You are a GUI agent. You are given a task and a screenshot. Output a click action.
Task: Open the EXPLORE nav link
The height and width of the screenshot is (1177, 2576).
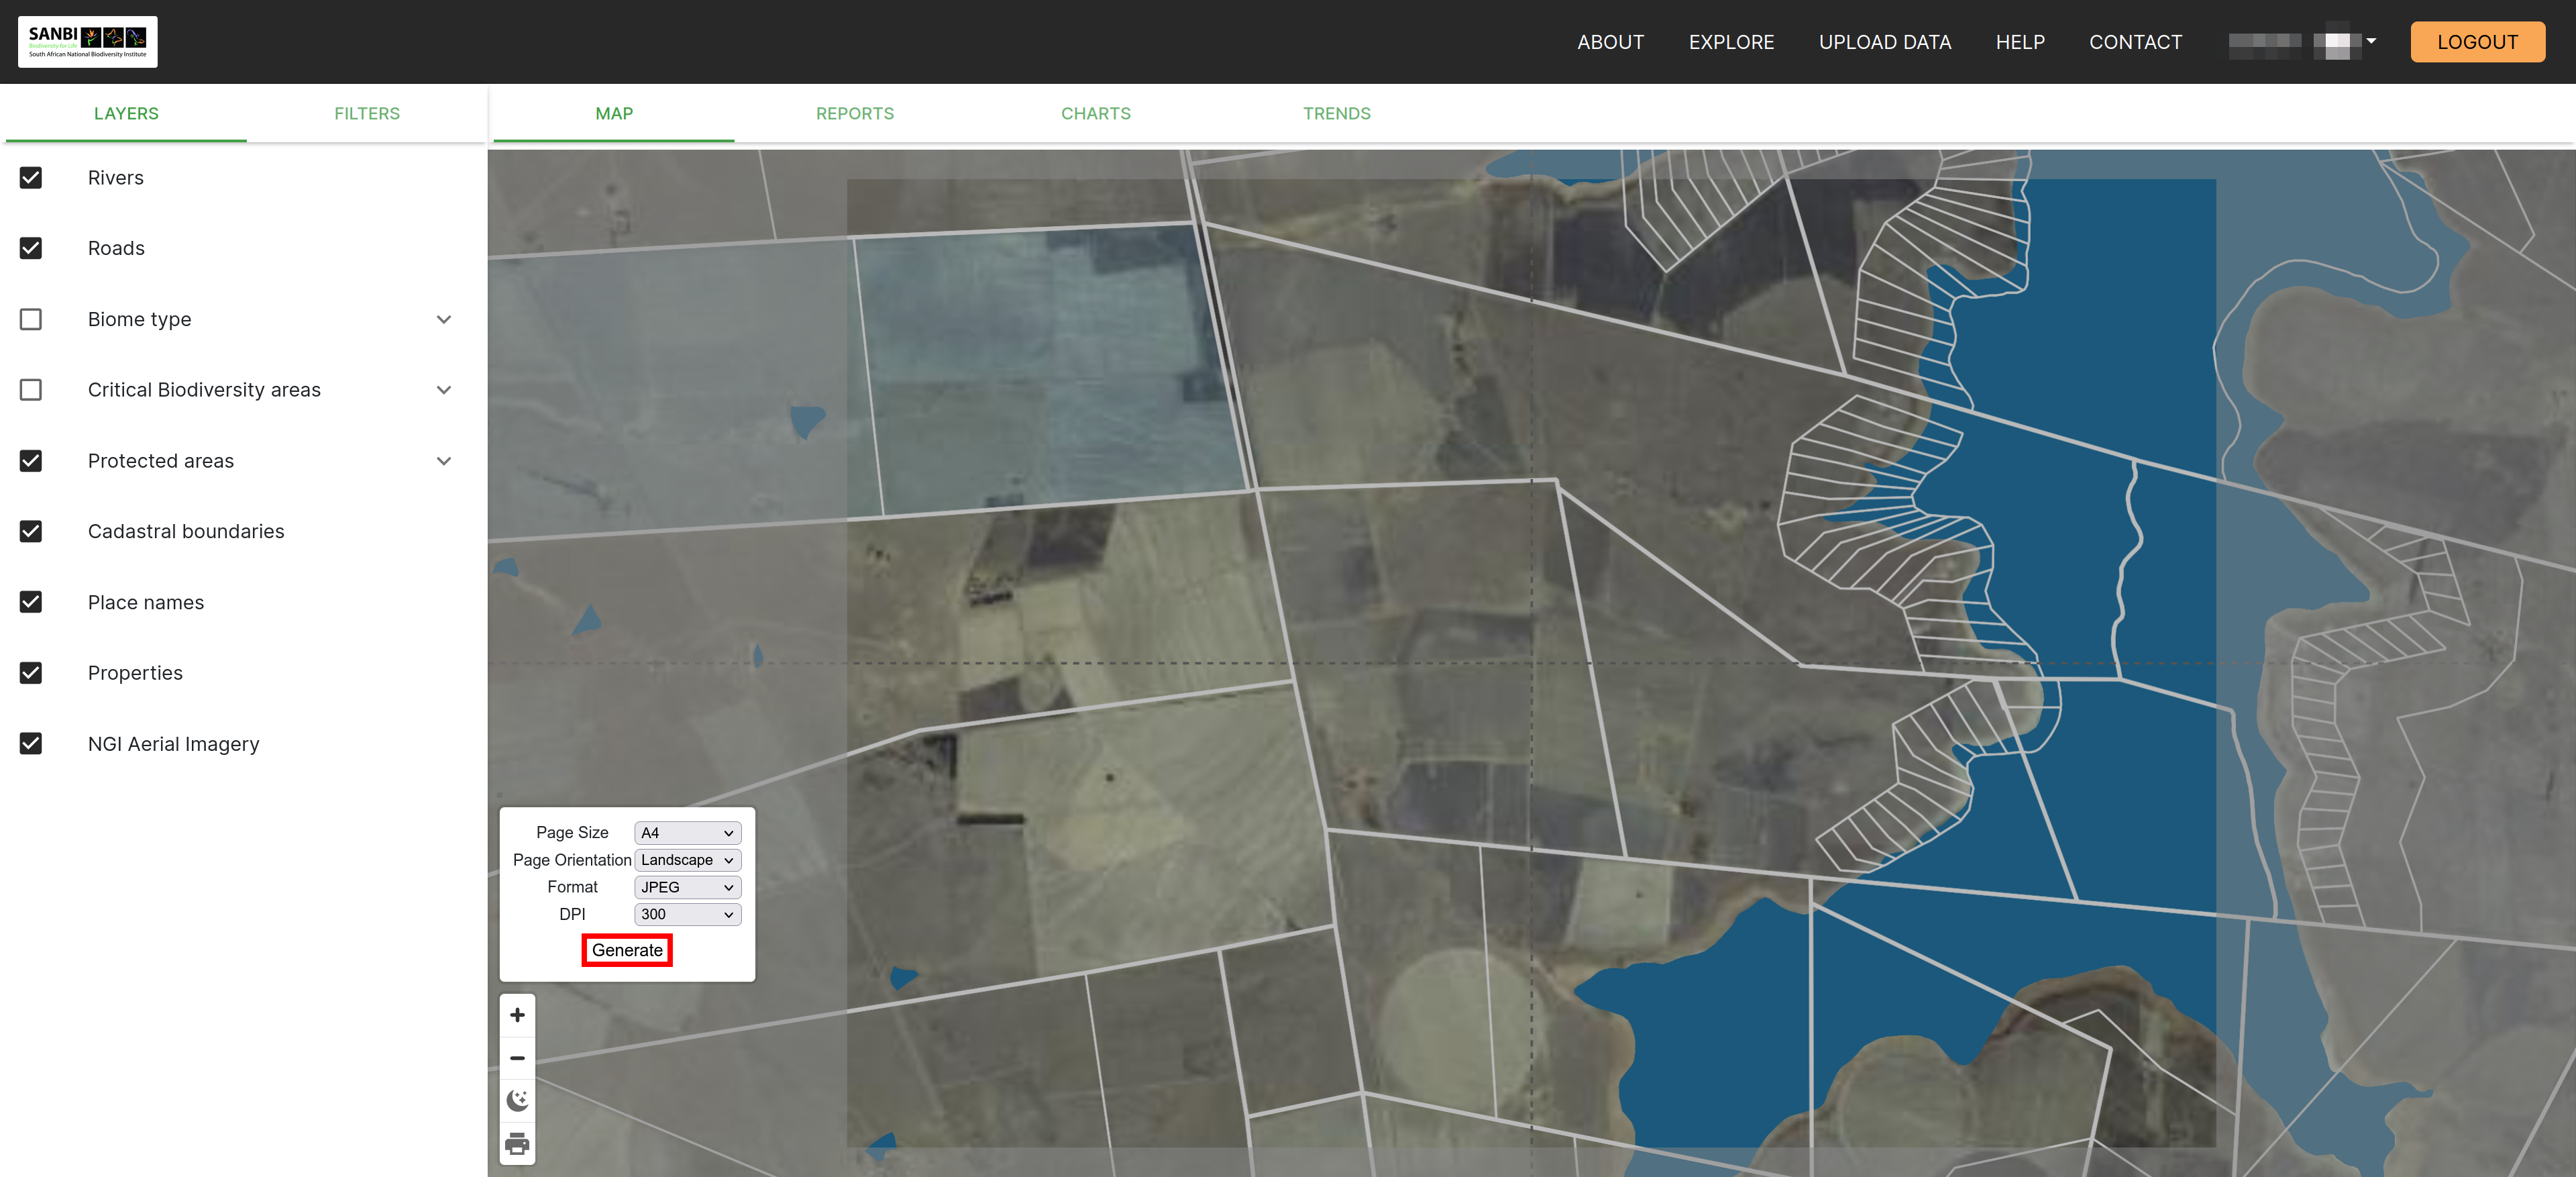click(1731, 42)
